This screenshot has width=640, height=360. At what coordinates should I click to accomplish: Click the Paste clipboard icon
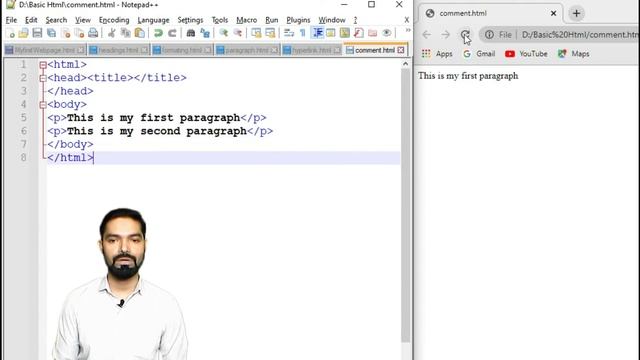point(140,33)
